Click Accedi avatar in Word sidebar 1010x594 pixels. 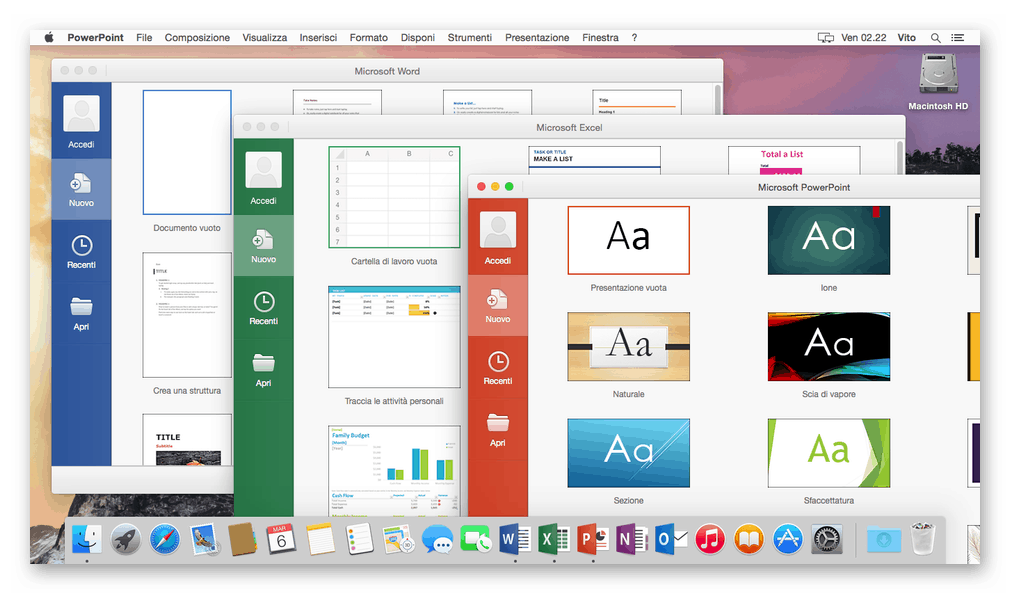coord(81,114)
